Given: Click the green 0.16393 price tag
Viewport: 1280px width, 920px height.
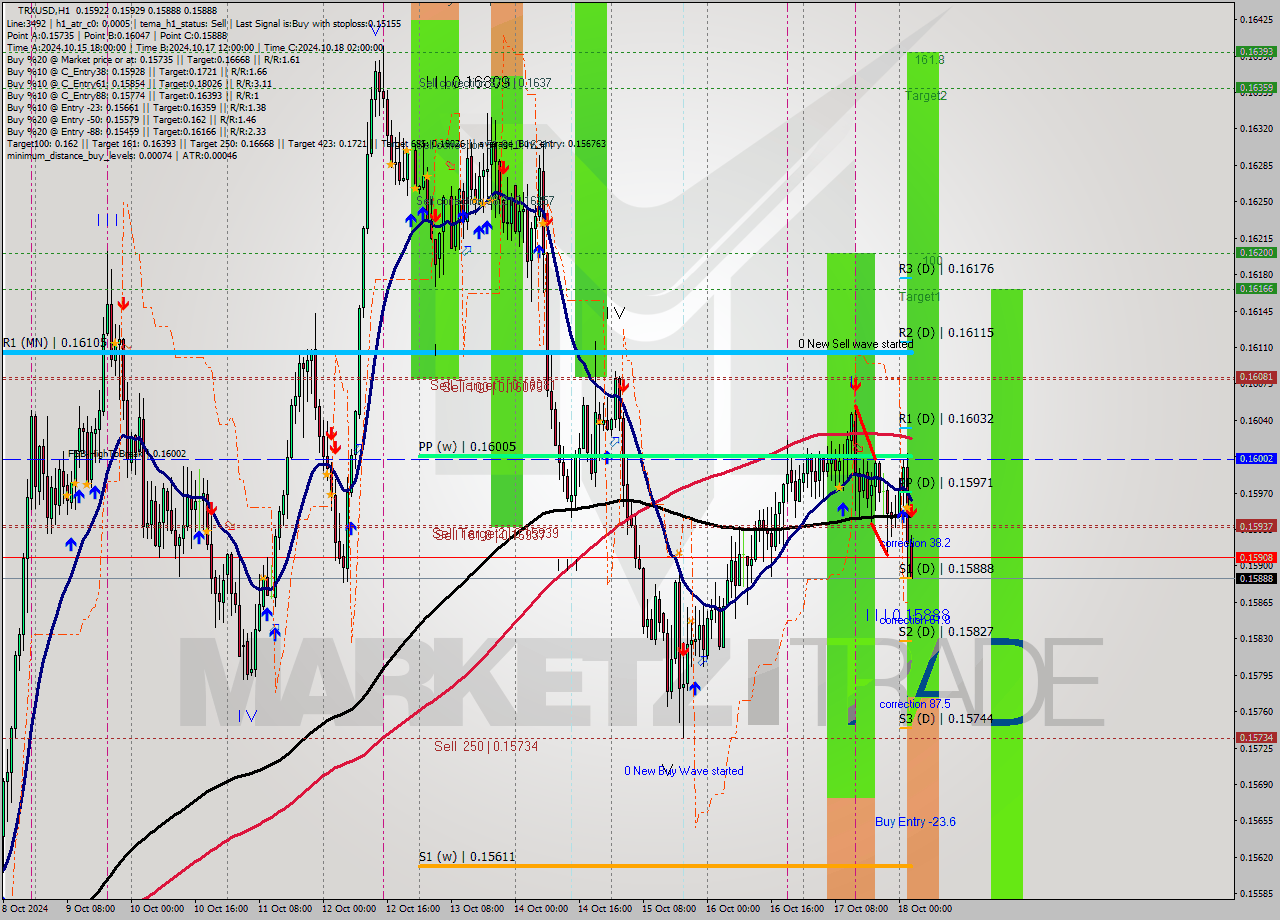Looking at the screenshot, I should pos(1256,52).
